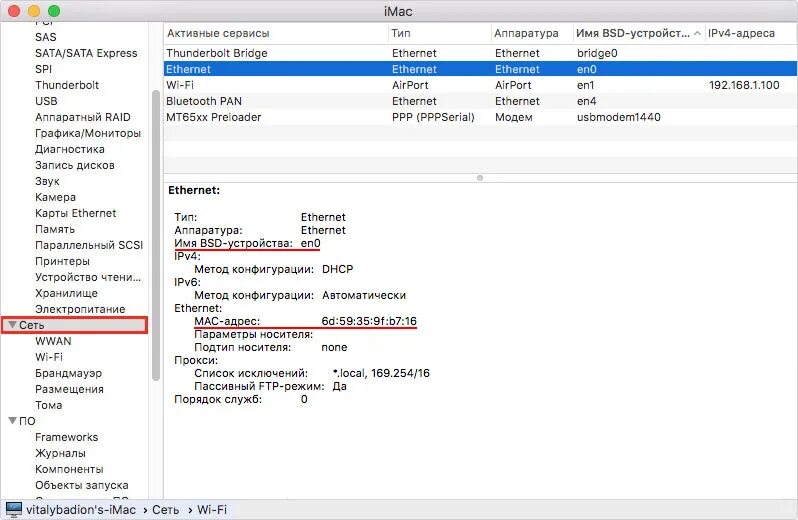The image size is (798, 520).
Task: Open Принтеры in the sidebar
Action: 62,262
